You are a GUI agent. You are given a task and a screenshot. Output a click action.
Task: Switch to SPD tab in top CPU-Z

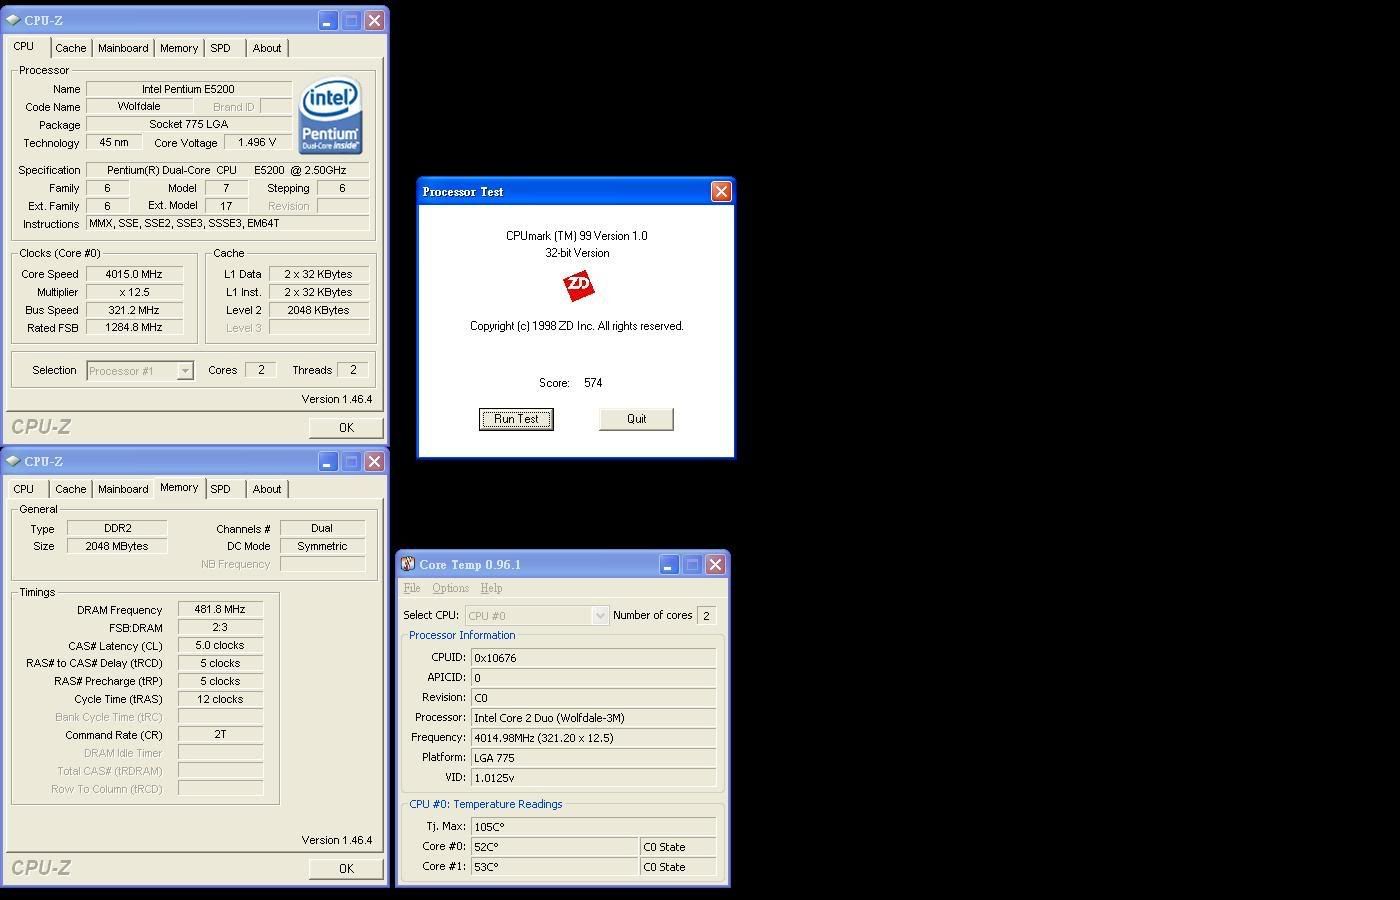coord(220,48)
